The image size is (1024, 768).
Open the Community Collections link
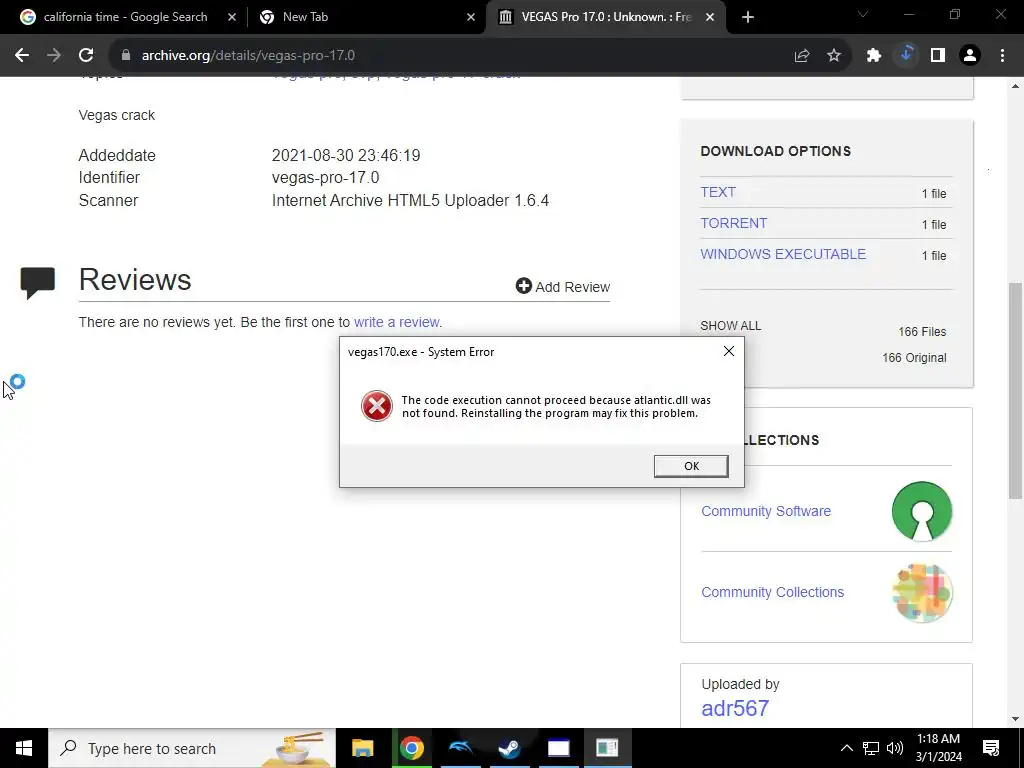click(773, 592)
